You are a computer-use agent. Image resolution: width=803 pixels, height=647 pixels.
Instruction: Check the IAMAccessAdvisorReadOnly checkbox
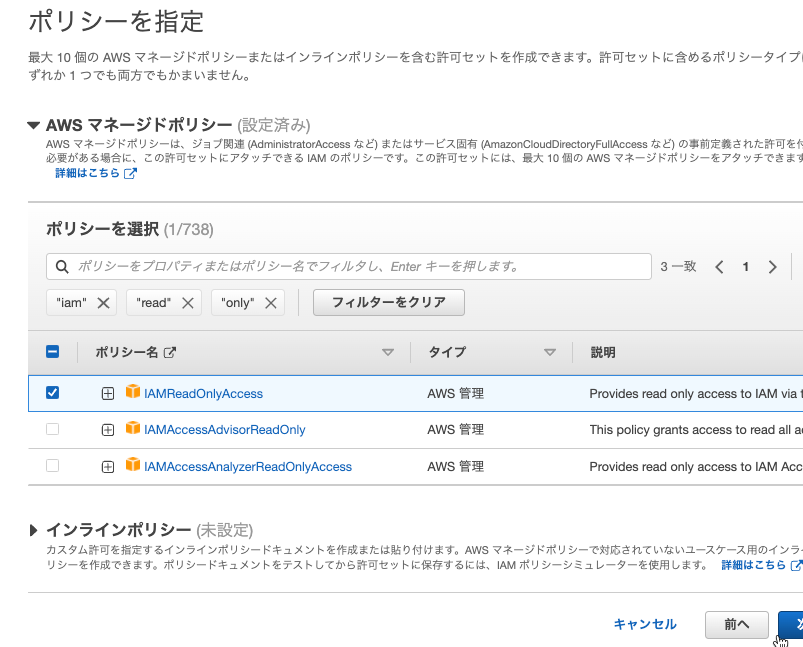[52, 429]
